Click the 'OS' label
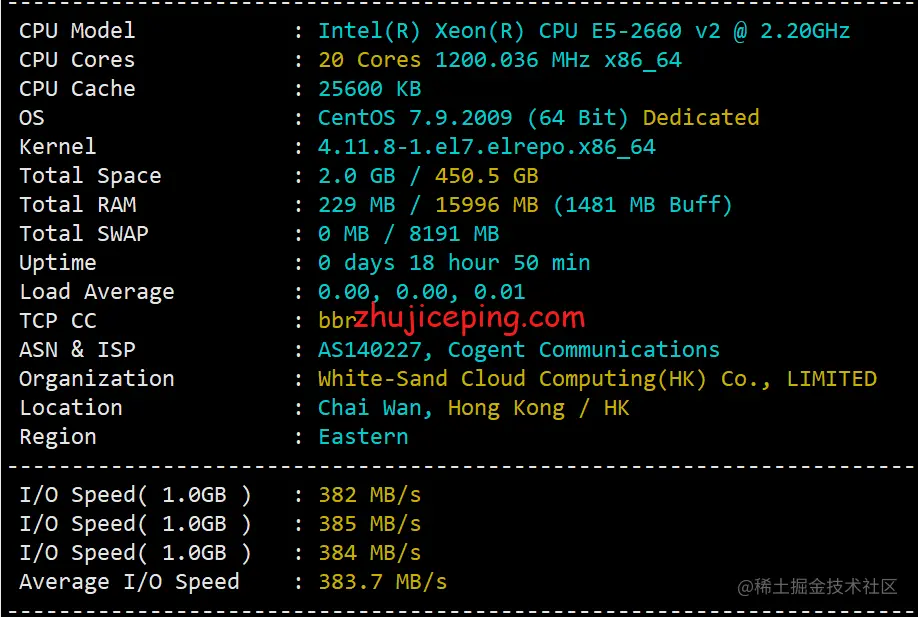Viewport: 918px width, 617px height. 32,118
